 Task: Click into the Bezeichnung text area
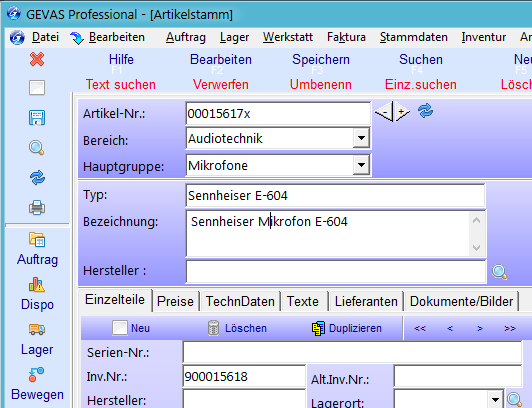(x=328, y=233)
